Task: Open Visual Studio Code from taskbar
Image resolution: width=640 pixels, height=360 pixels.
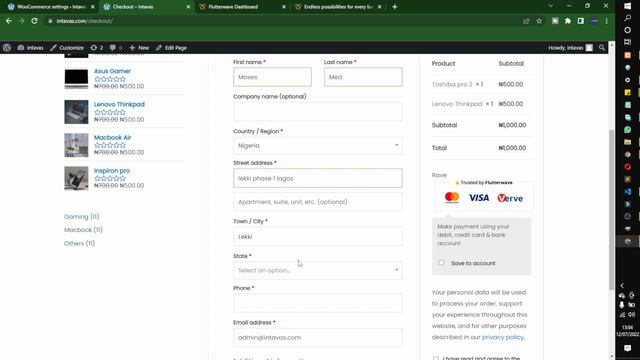Action: tap(628, 191)
